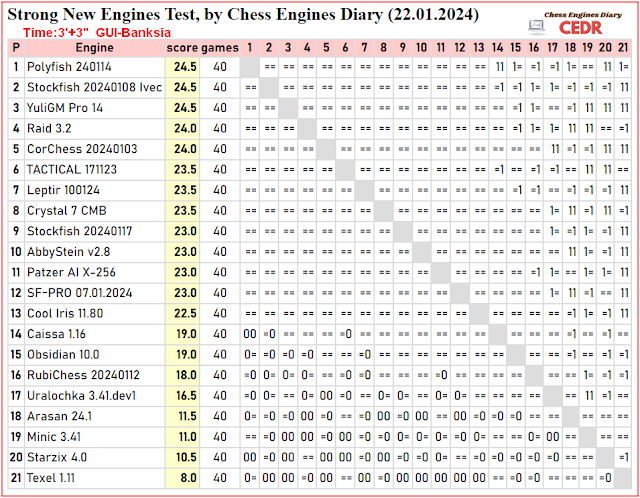Click the 'score' column header

click(x=182, y=48)
